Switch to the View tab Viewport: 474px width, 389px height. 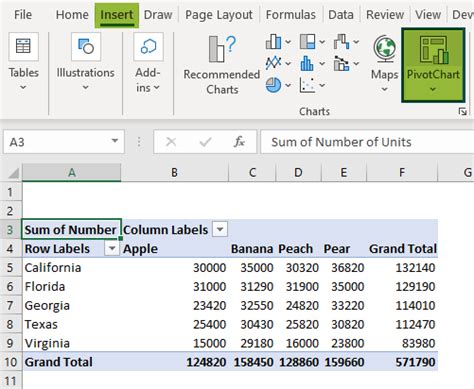tap(428, 15)
